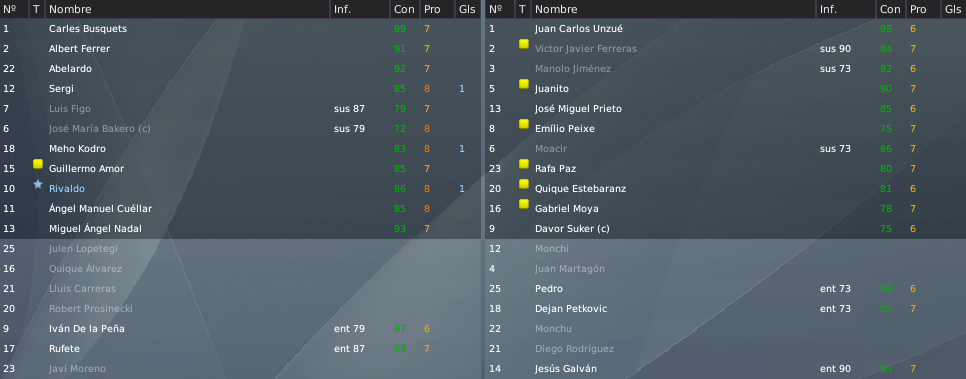966x379 pixels.
Task: Sort the left team by Con header
Action: [x=405, y=9]
